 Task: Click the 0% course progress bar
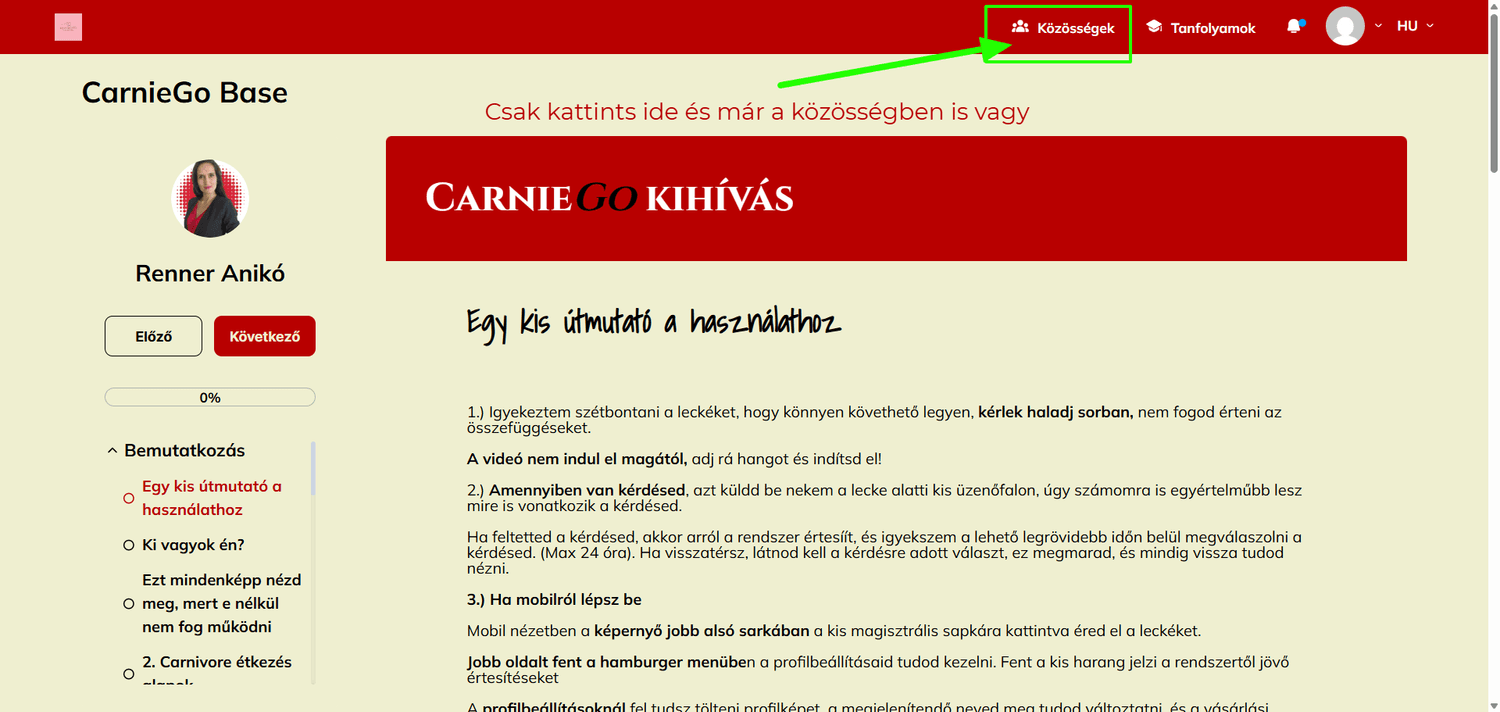tap(210, 397)
